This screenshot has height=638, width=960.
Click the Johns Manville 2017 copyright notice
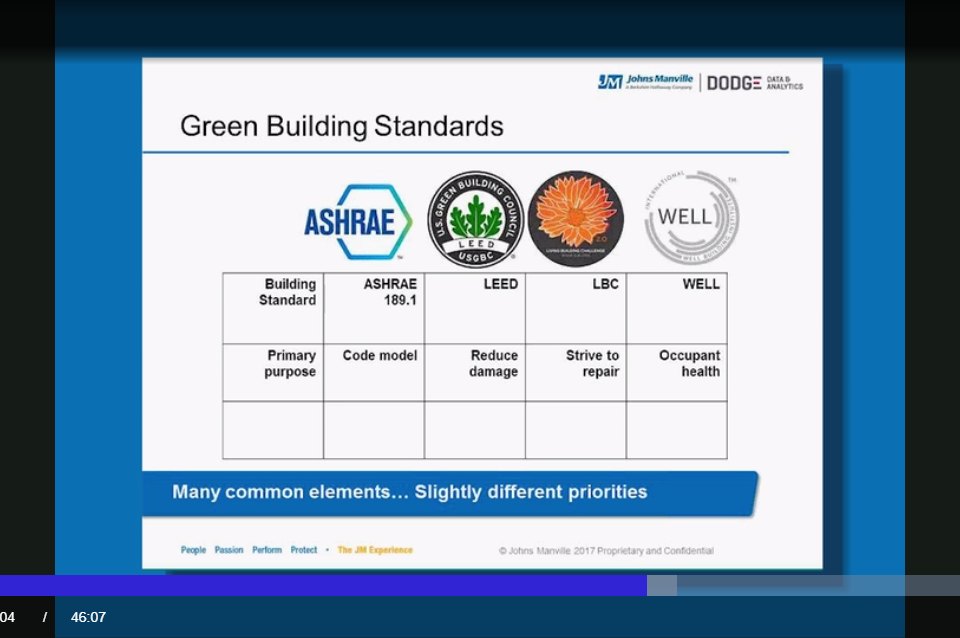(606, 551)
